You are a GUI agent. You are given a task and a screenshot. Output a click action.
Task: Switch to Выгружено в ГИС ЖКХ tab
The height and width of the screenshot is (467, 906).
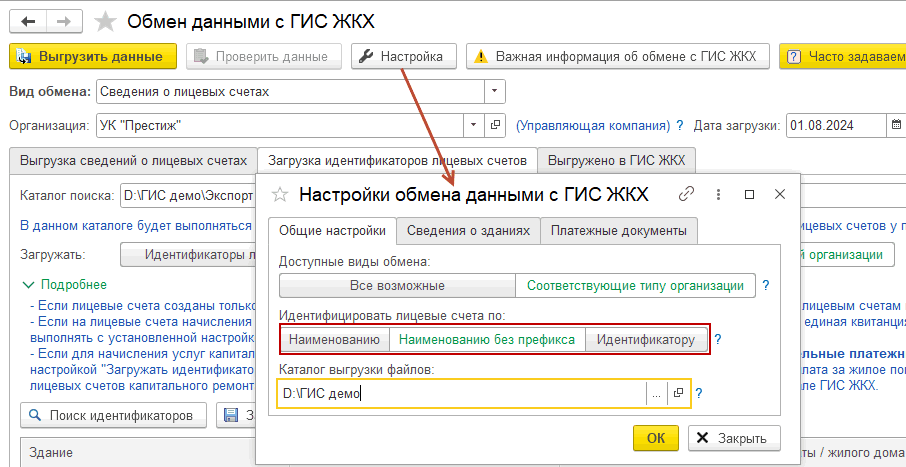pyautogui.click(x=617, y=160)
